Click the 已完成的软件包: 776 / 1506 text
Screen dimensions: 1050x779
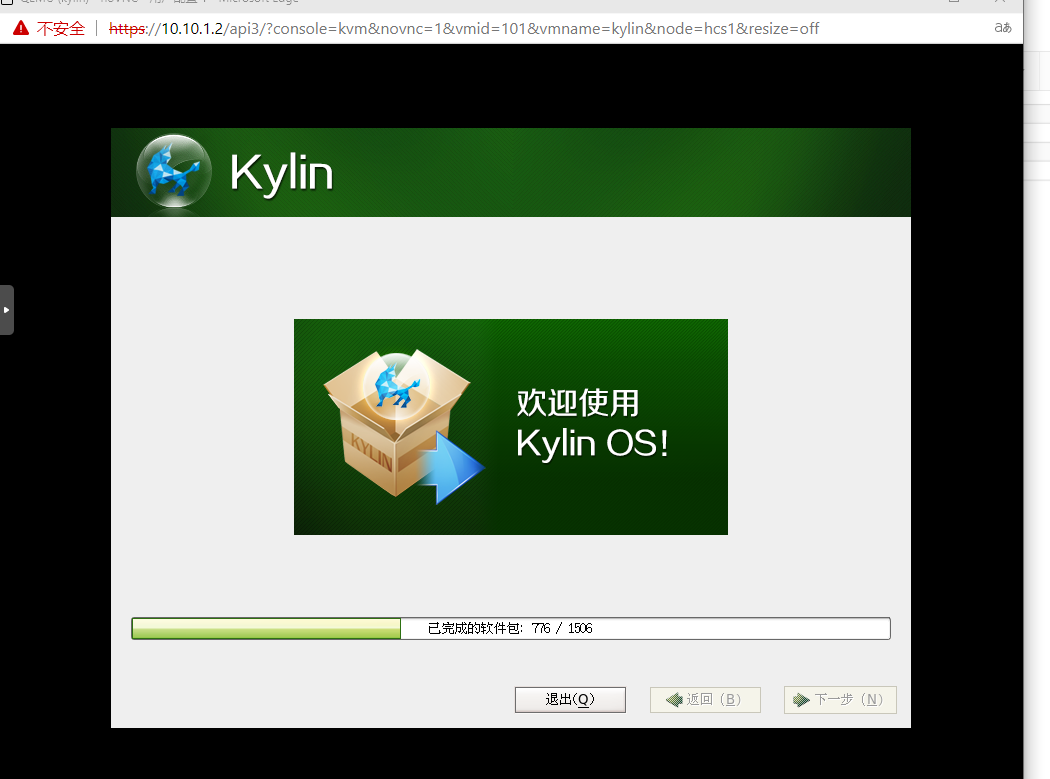pyautogui.click(x=510, y=628)
